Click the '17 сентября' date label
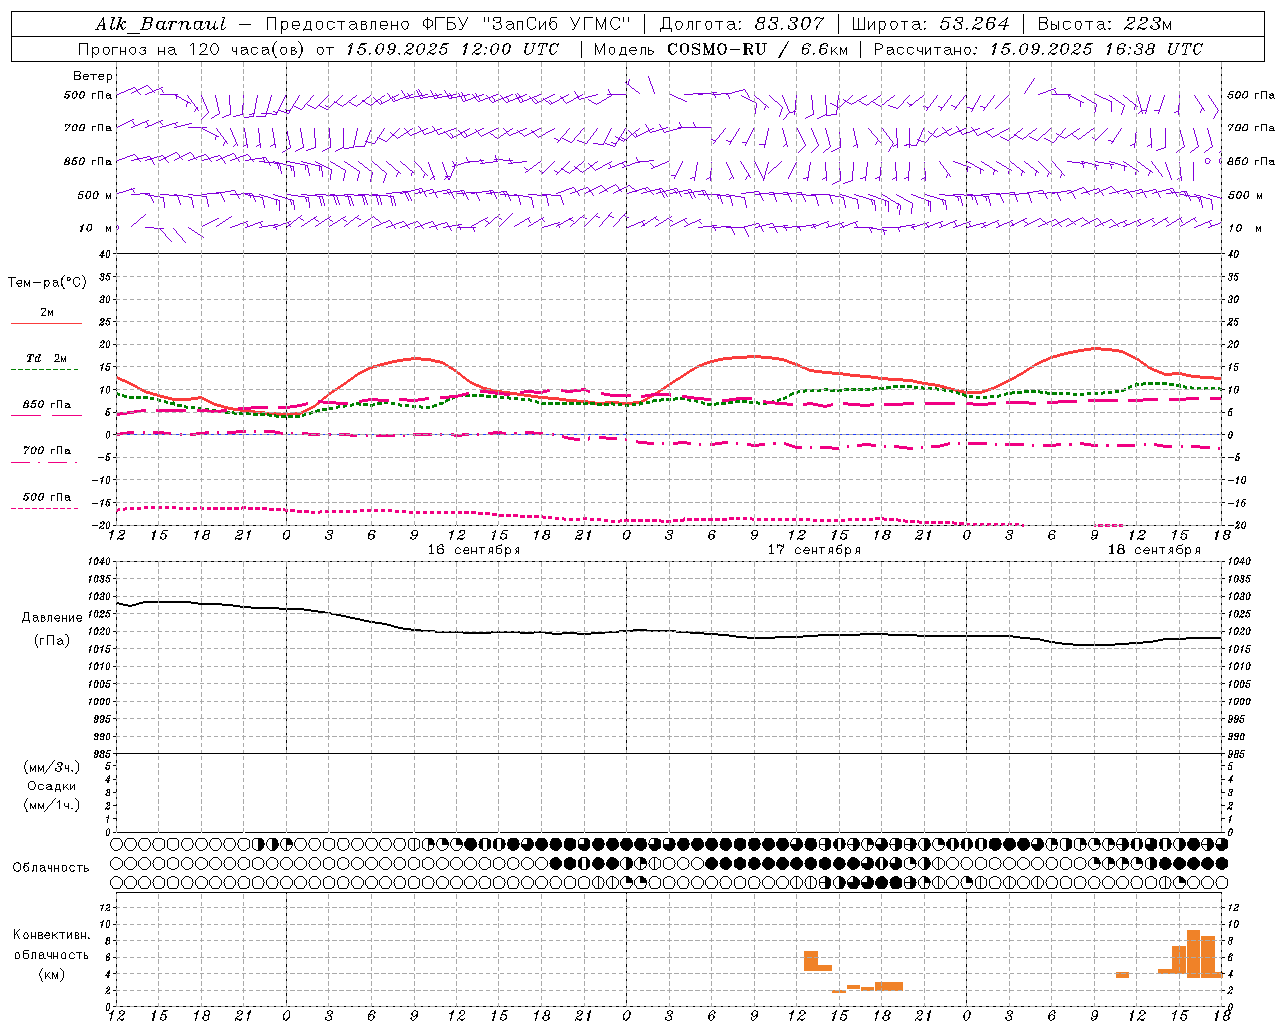 click(814, 550)
